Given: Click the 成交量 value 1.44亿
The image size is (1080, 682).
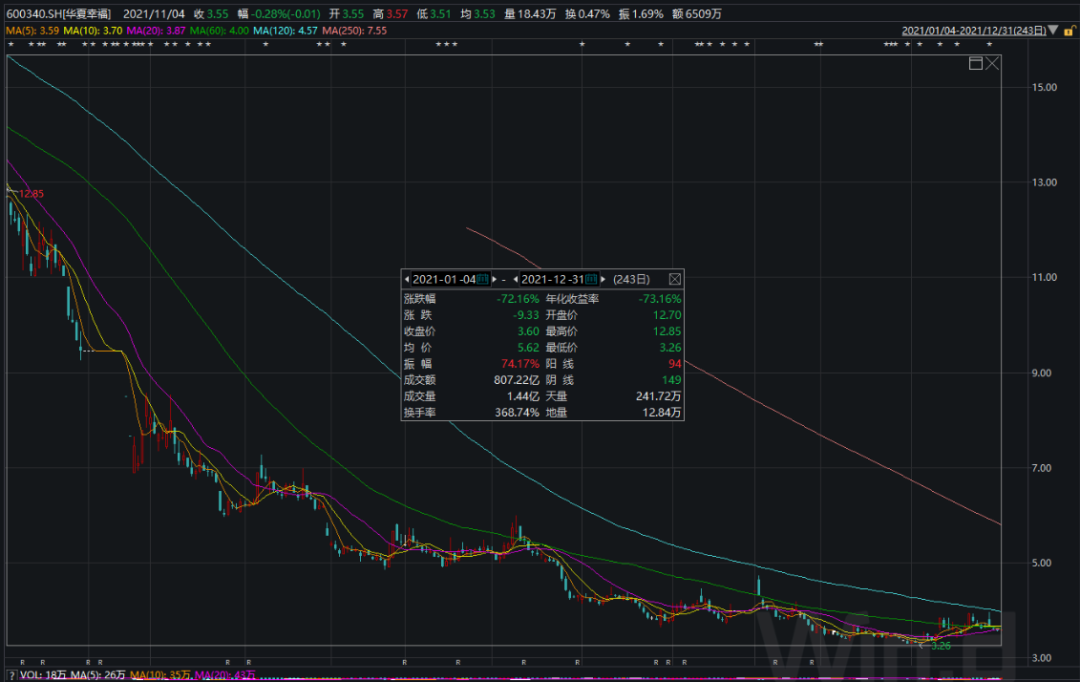Looking at the screenshot, I should [x=523, y=396].
